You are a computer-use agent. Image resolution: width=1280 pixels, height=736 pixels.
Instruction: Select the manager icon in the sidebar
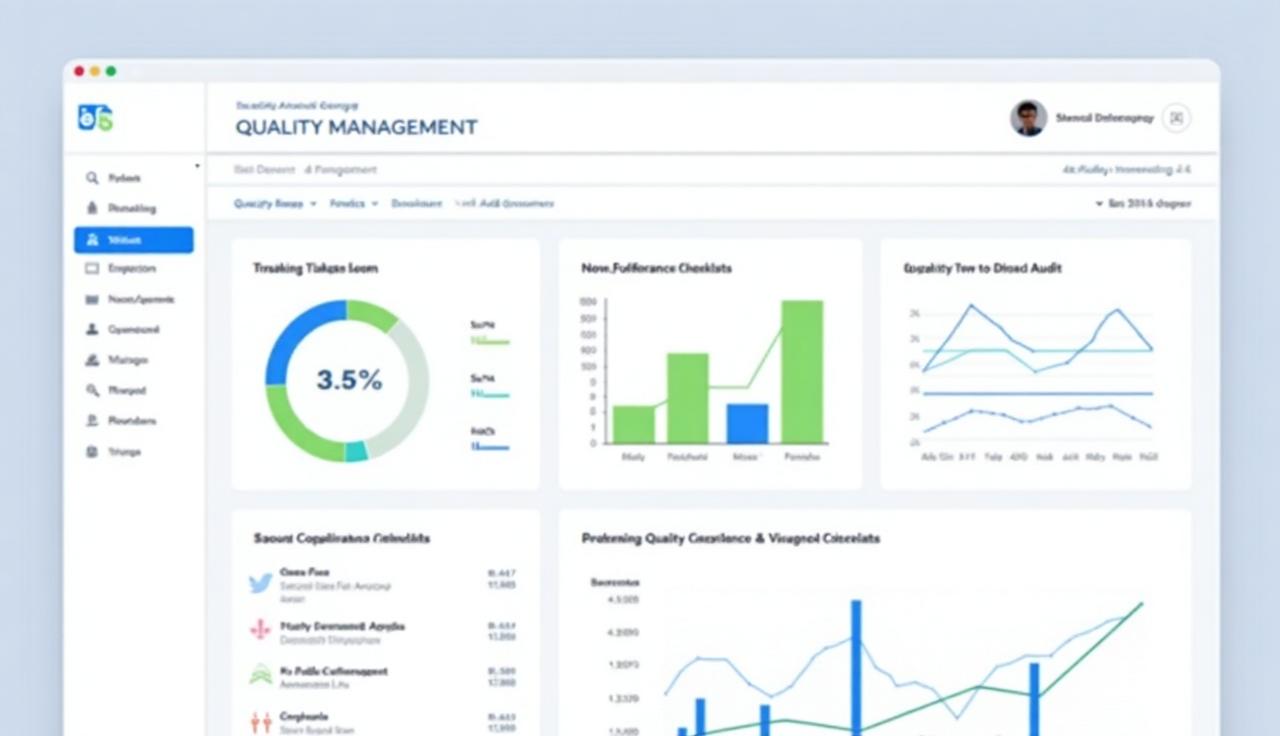click(92, 359)
